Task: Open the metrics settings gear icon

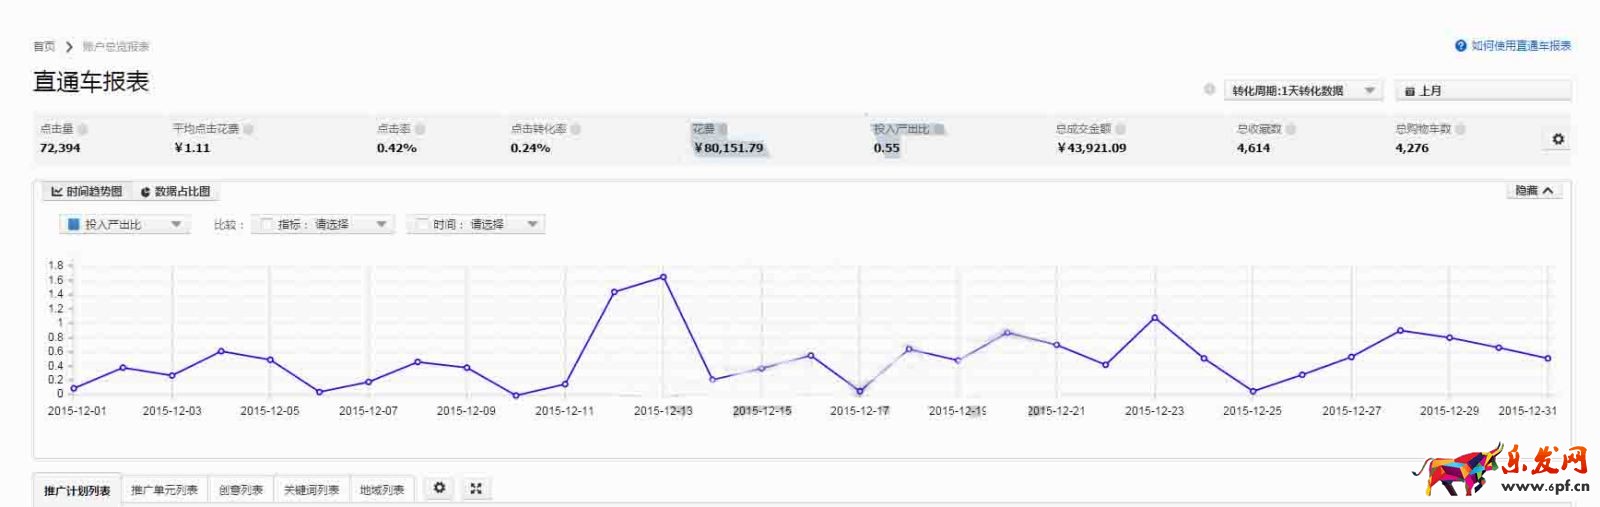Action: (x=1557, y=139)
